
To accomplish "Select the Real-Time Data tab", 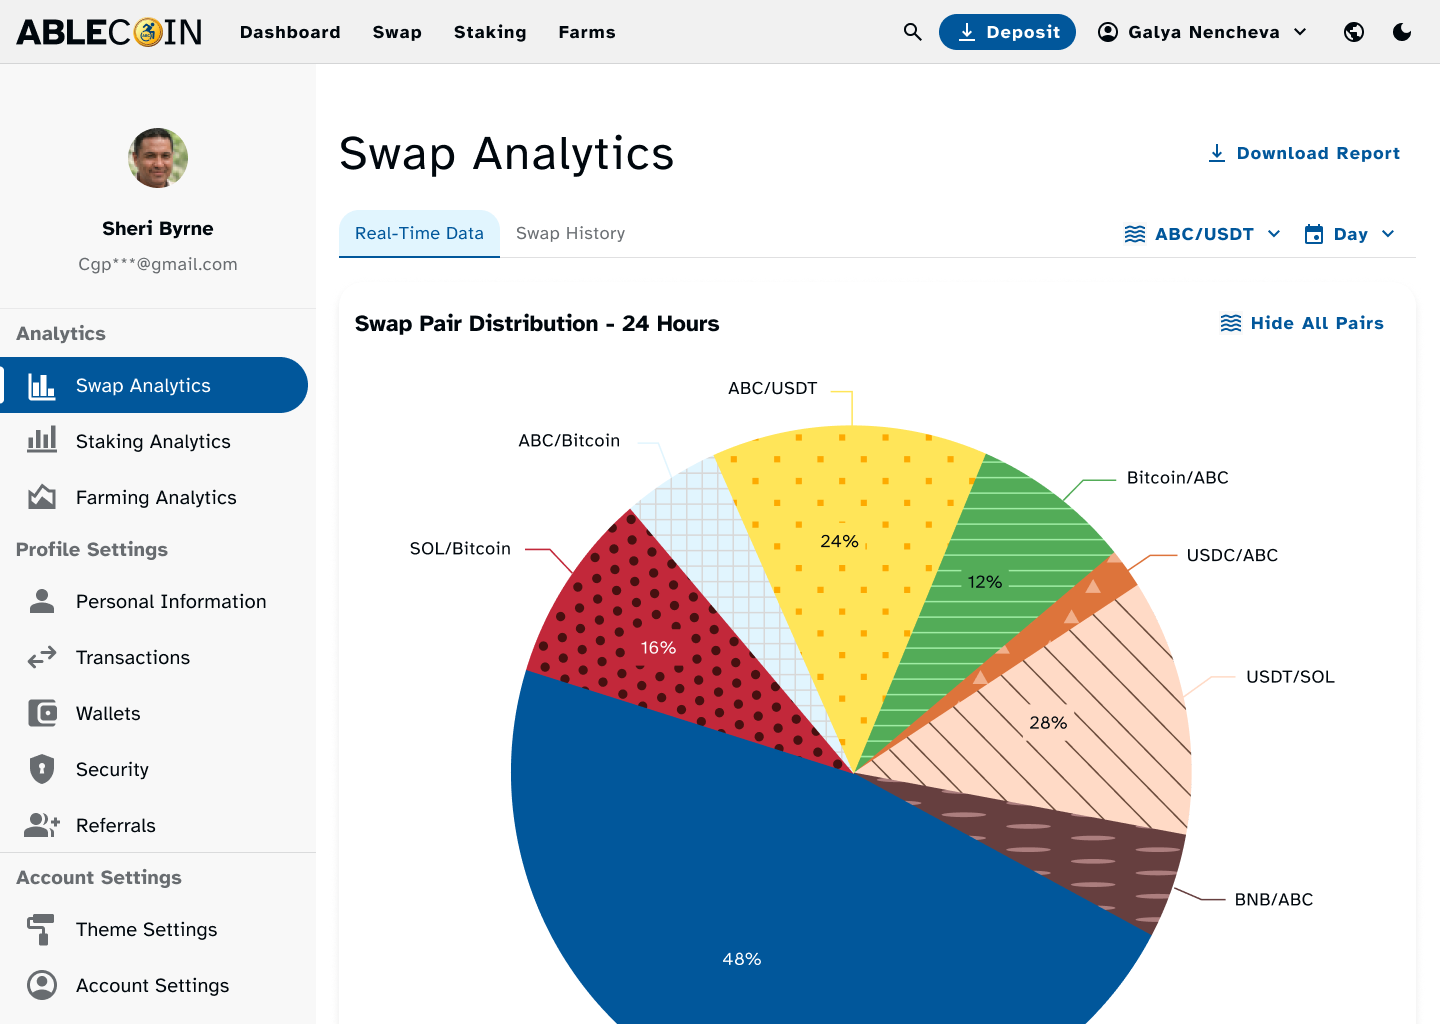I will pos(419,234).
